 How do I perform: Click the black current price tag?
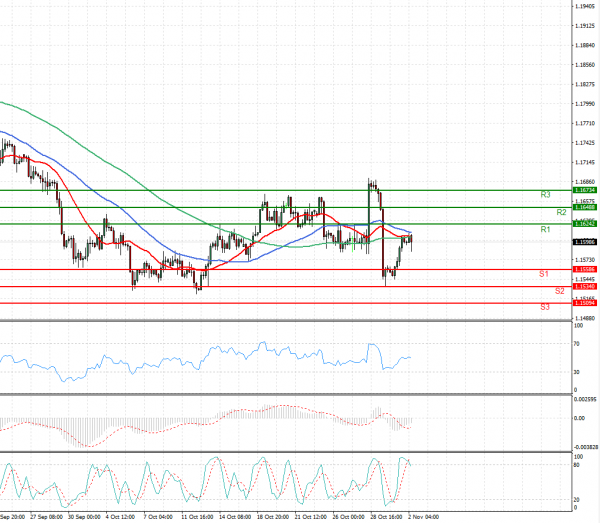click(585, 242)
